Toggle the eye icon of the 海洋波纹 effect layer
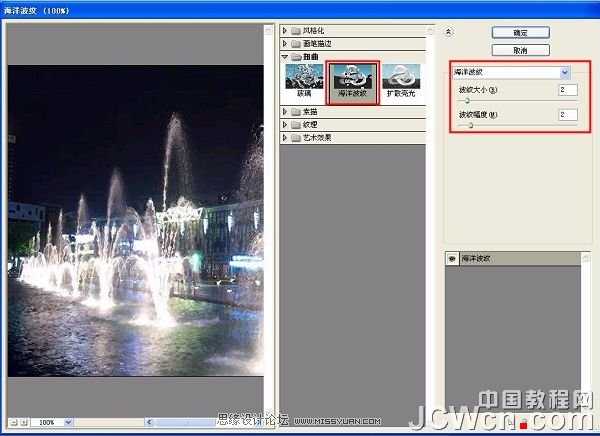Image resolution: width=600 pixels, height=436 pixels. coord(452,259)
